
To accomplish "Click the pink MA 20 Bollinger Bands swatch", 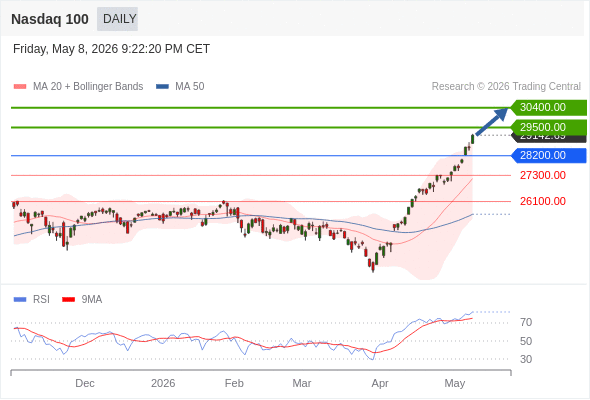I will [x=20, y=87].
